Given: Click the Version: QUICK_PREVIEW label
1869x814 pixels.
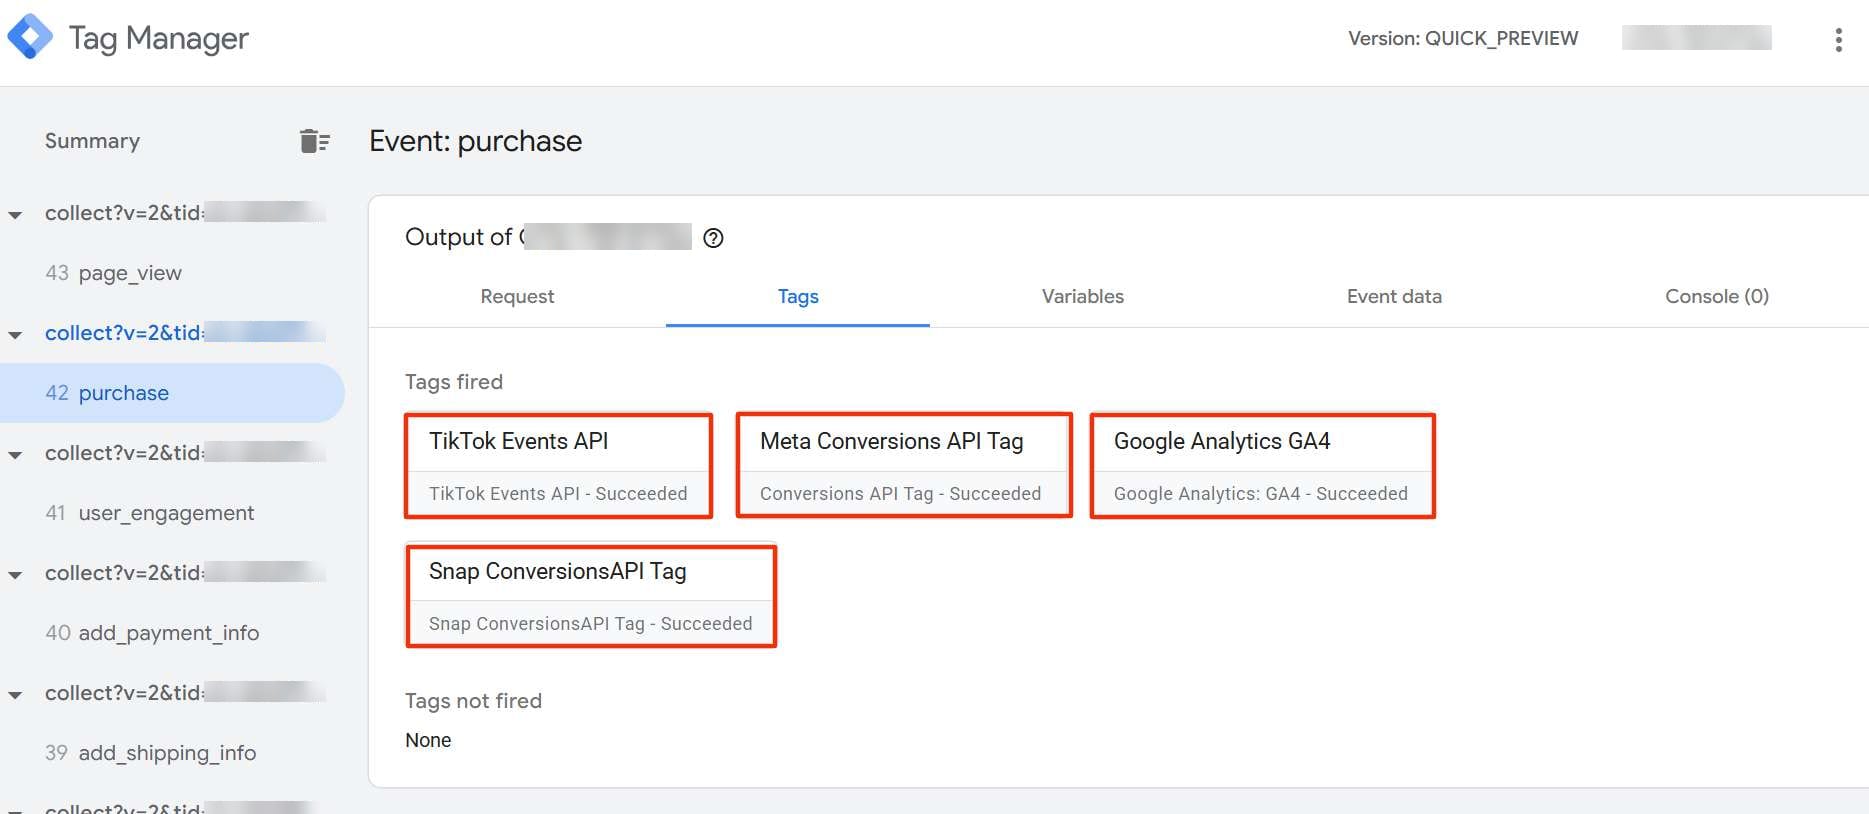Looking at the screenshot, I should coord(1463,38).
